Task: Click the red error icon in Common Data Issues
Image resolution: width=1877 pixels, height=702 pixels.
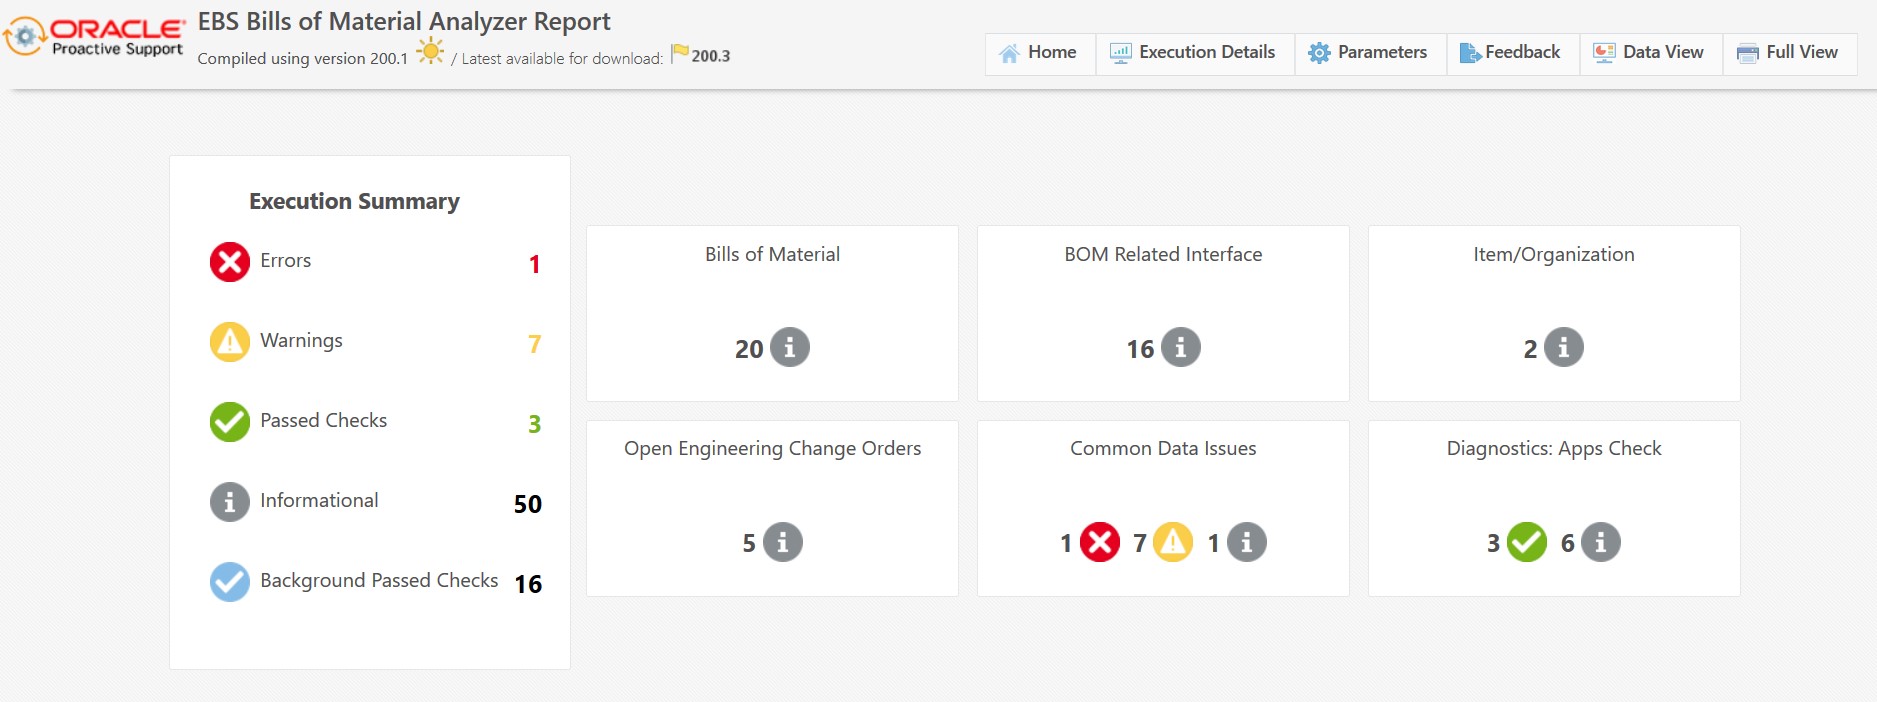Action: 1100,542
